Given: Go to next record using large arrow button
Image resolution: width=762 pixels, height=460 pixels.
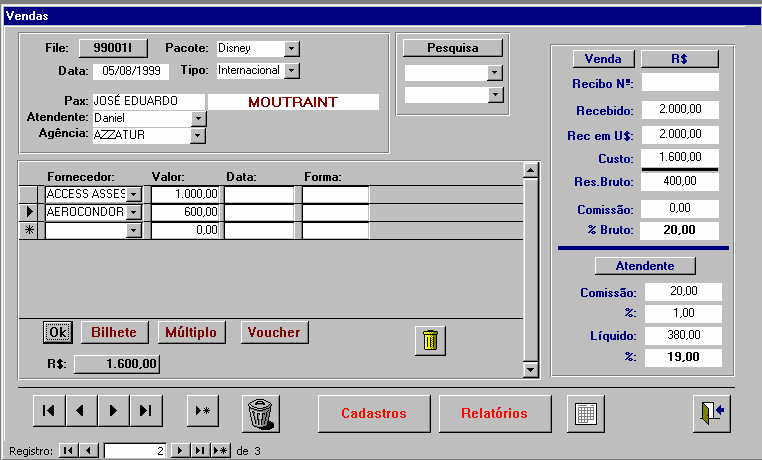Looking at the screenshot, I should [x=113, y=411].
